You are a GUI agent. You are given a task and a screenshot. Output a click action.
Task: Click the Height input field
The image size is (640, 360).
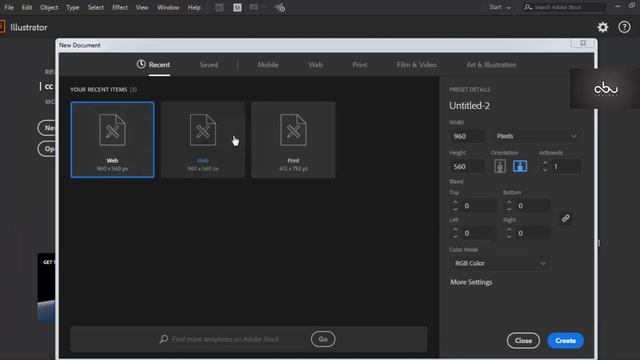pyautogui.click(x=467, y=166)
